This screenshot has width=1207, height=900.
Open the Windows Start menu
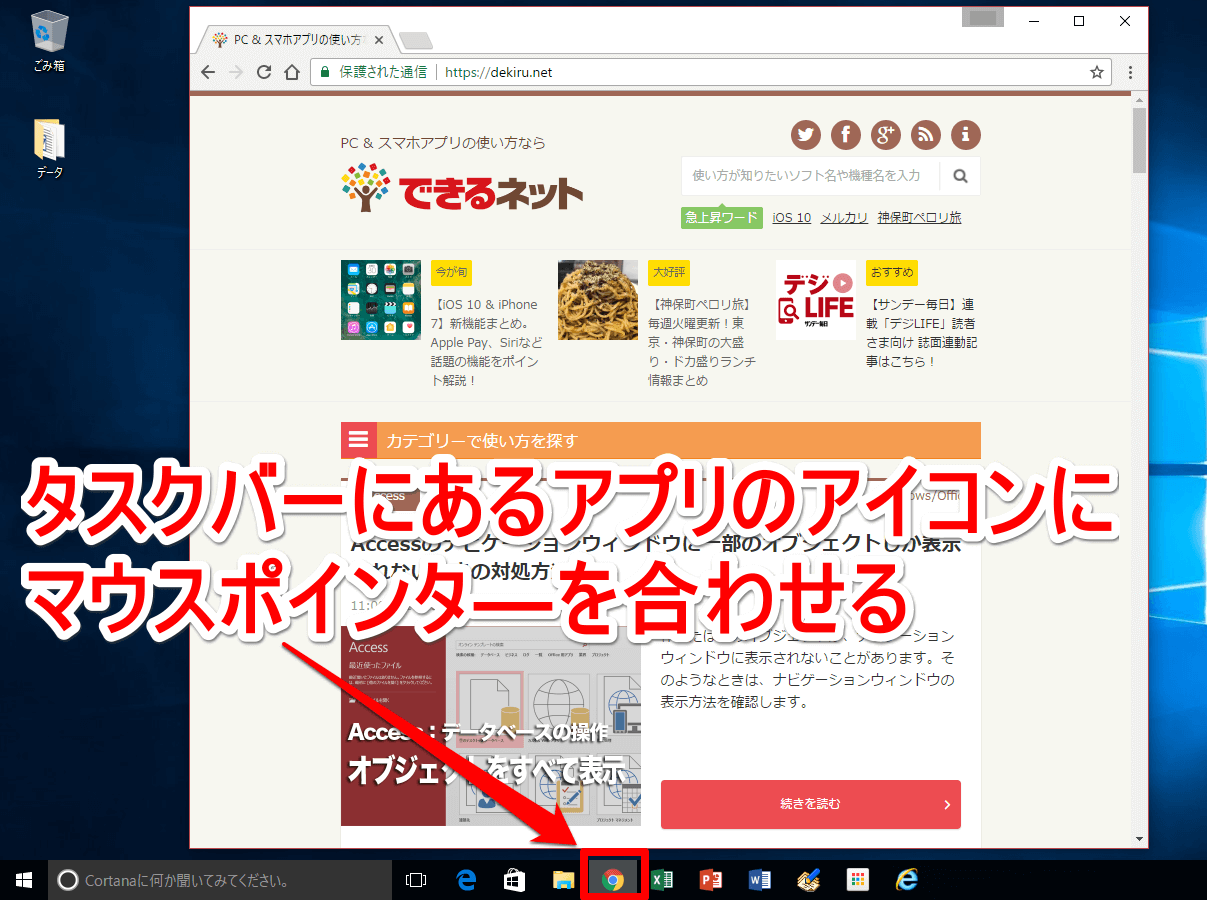(x=24, y=880)
